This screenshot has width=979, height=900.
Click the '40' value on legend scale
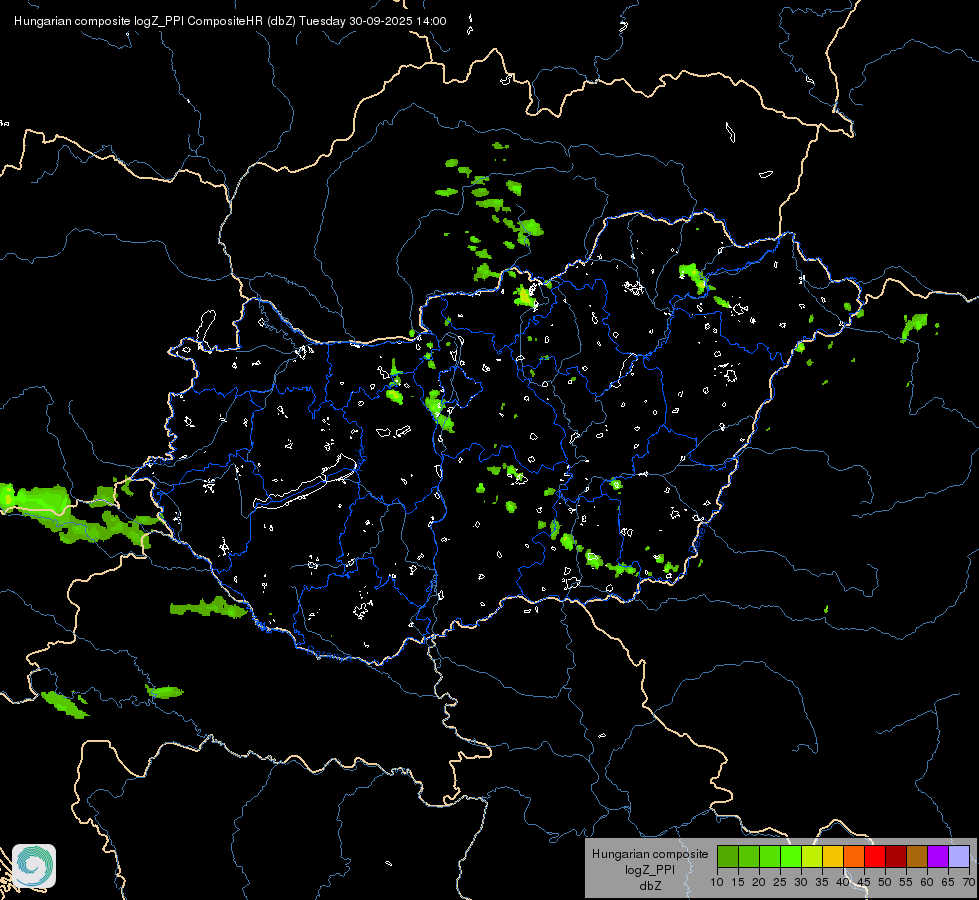tap(843, 883)
